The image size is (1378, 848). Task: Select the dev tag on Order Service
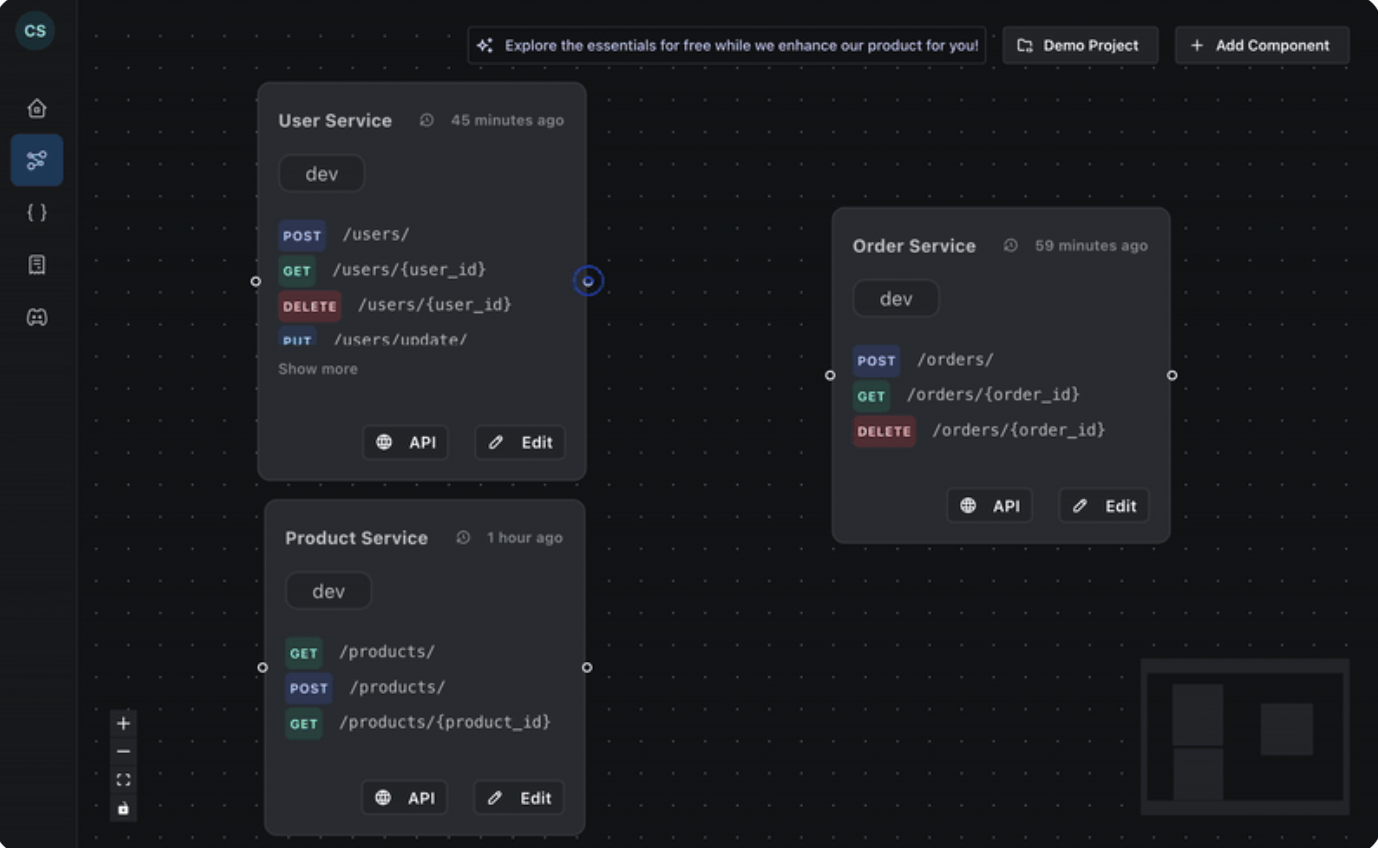tap(896, 299)
